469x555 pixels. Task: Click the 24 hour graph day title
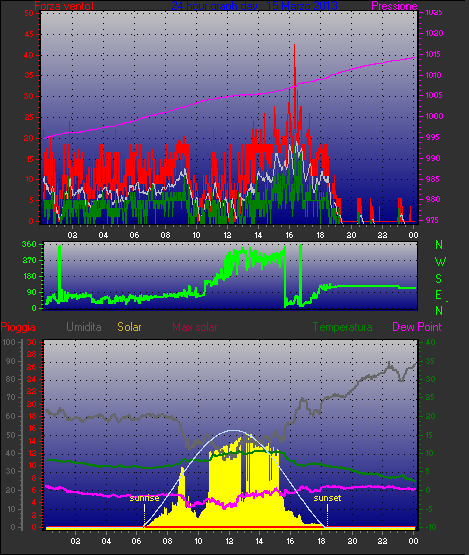pyautogui.click(x=254, y=6)
